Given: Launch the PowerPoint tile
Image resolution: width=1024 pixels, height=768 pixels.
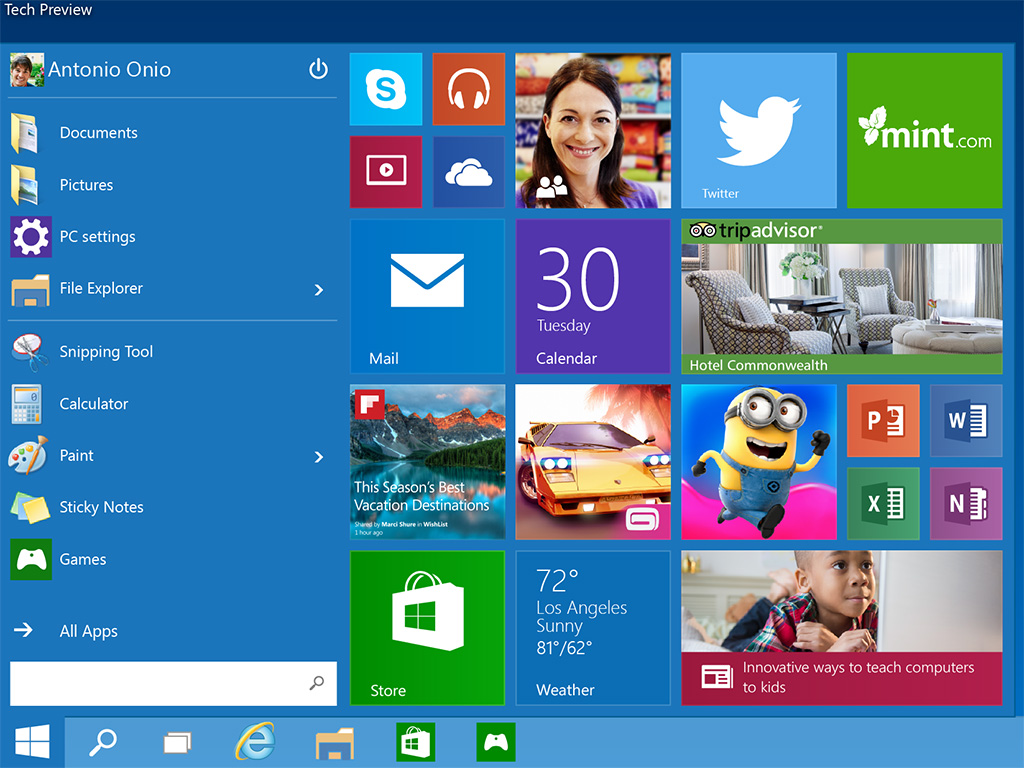Looking at the screenshot, I should tap(883, 421).
